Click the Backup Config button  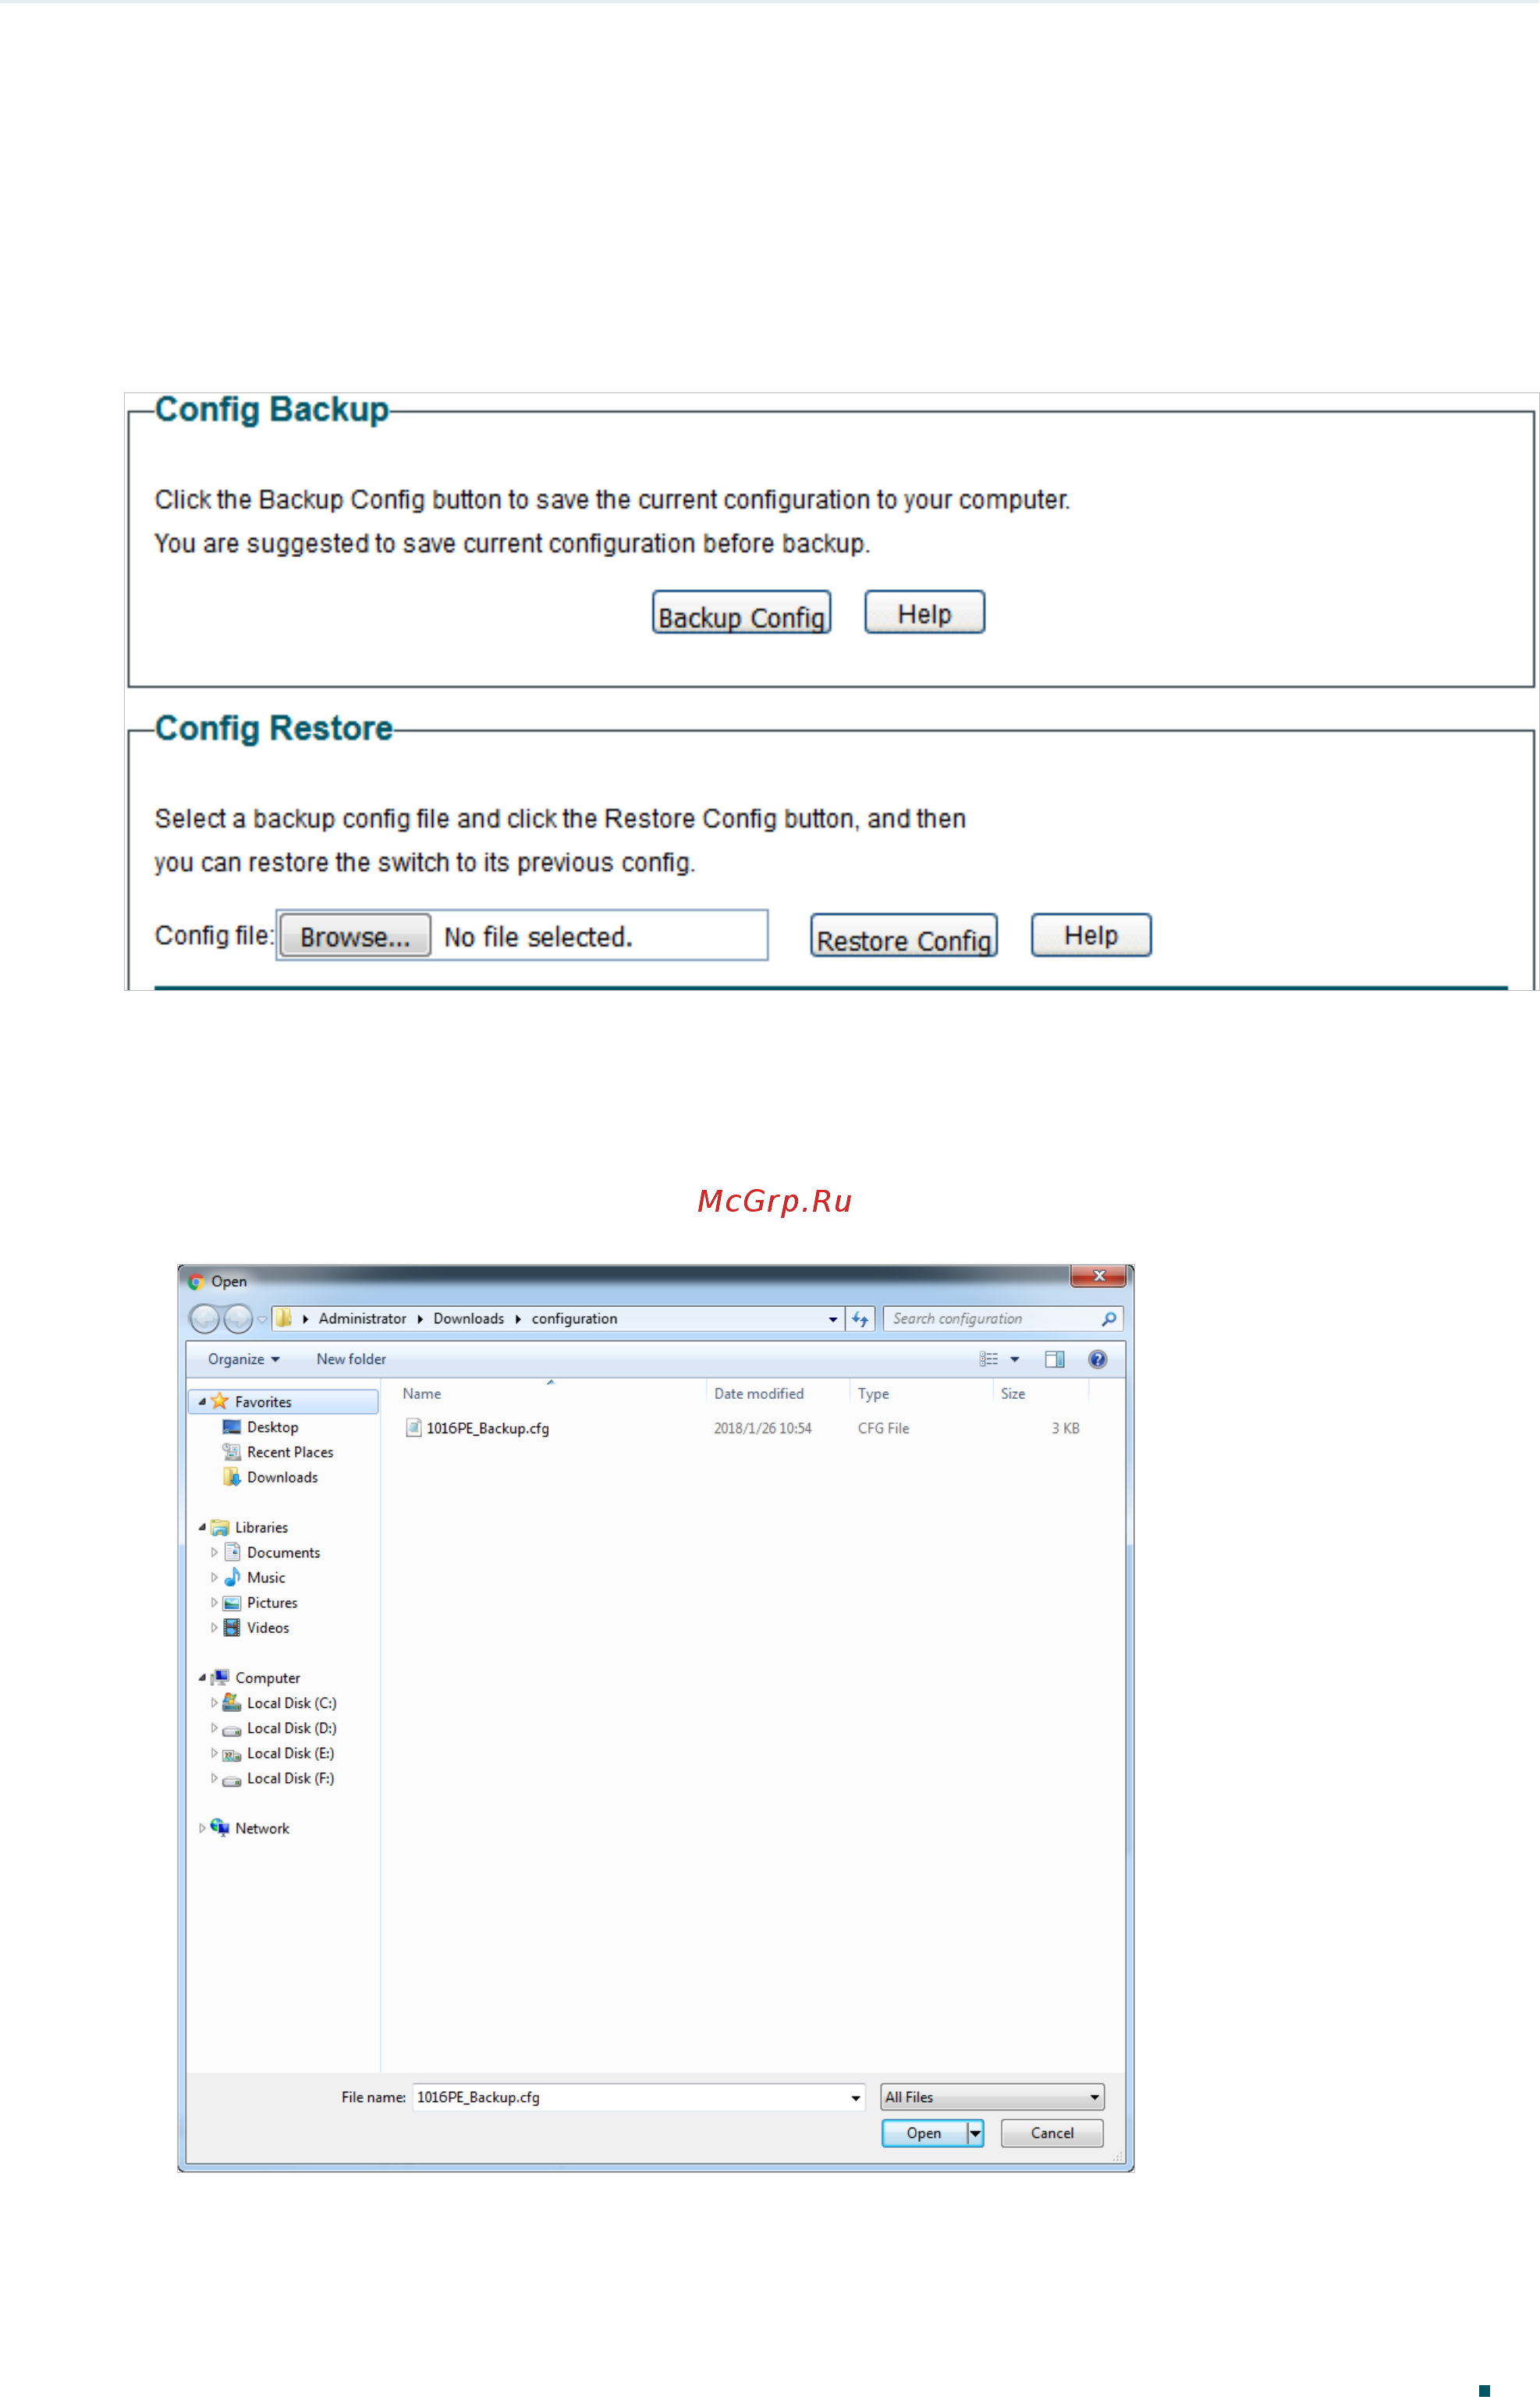[741, 612]
